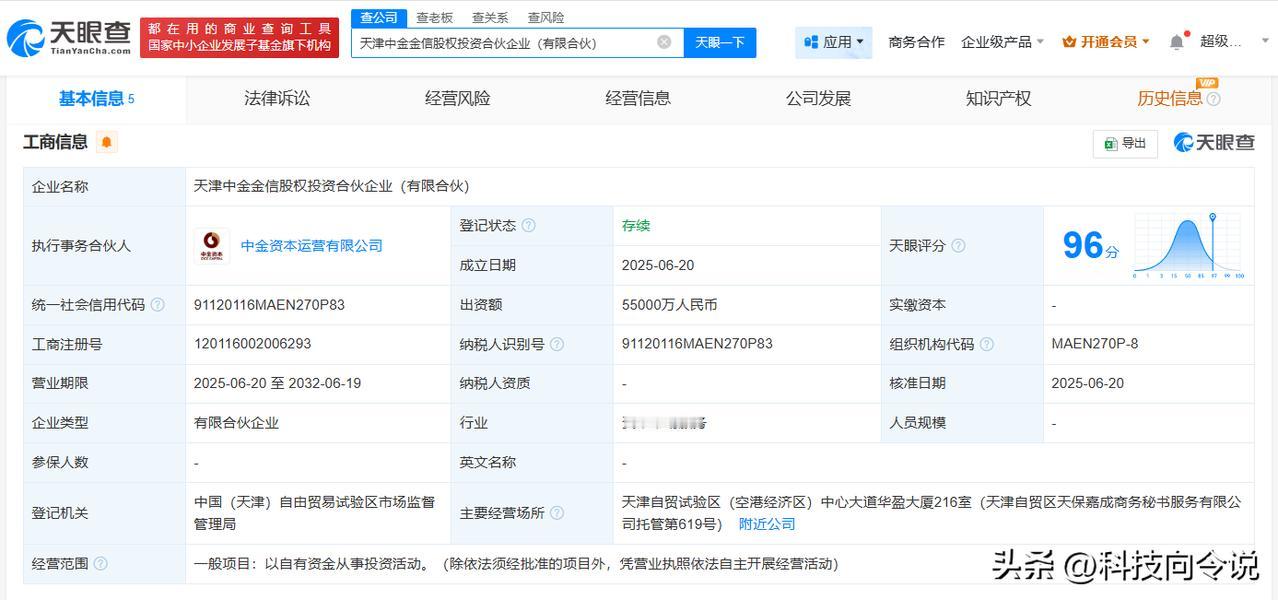Switch to the 法律诉讼 tab
This screenshot has width=1278, height=600.
pos(277,98)
